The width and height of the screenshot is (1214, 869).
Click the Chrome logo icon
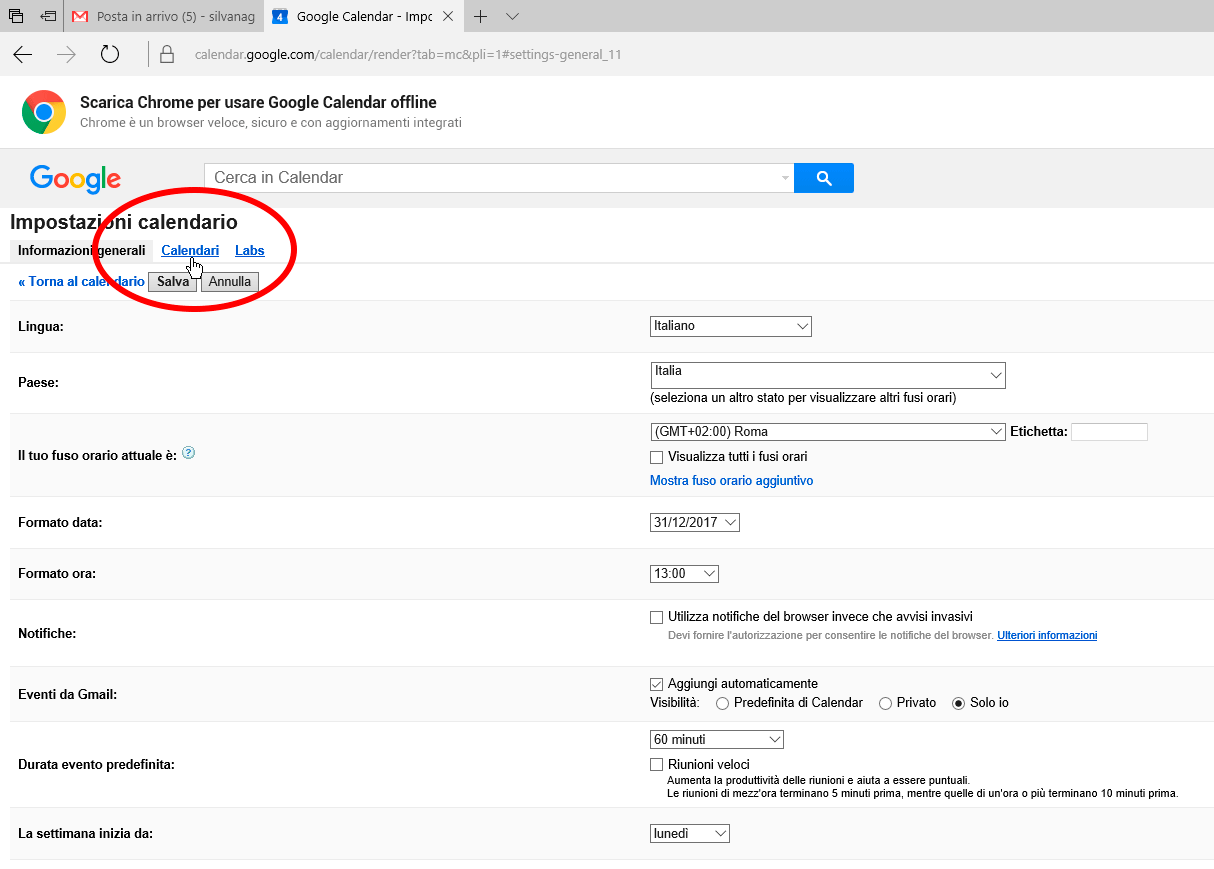pos(44,112)
